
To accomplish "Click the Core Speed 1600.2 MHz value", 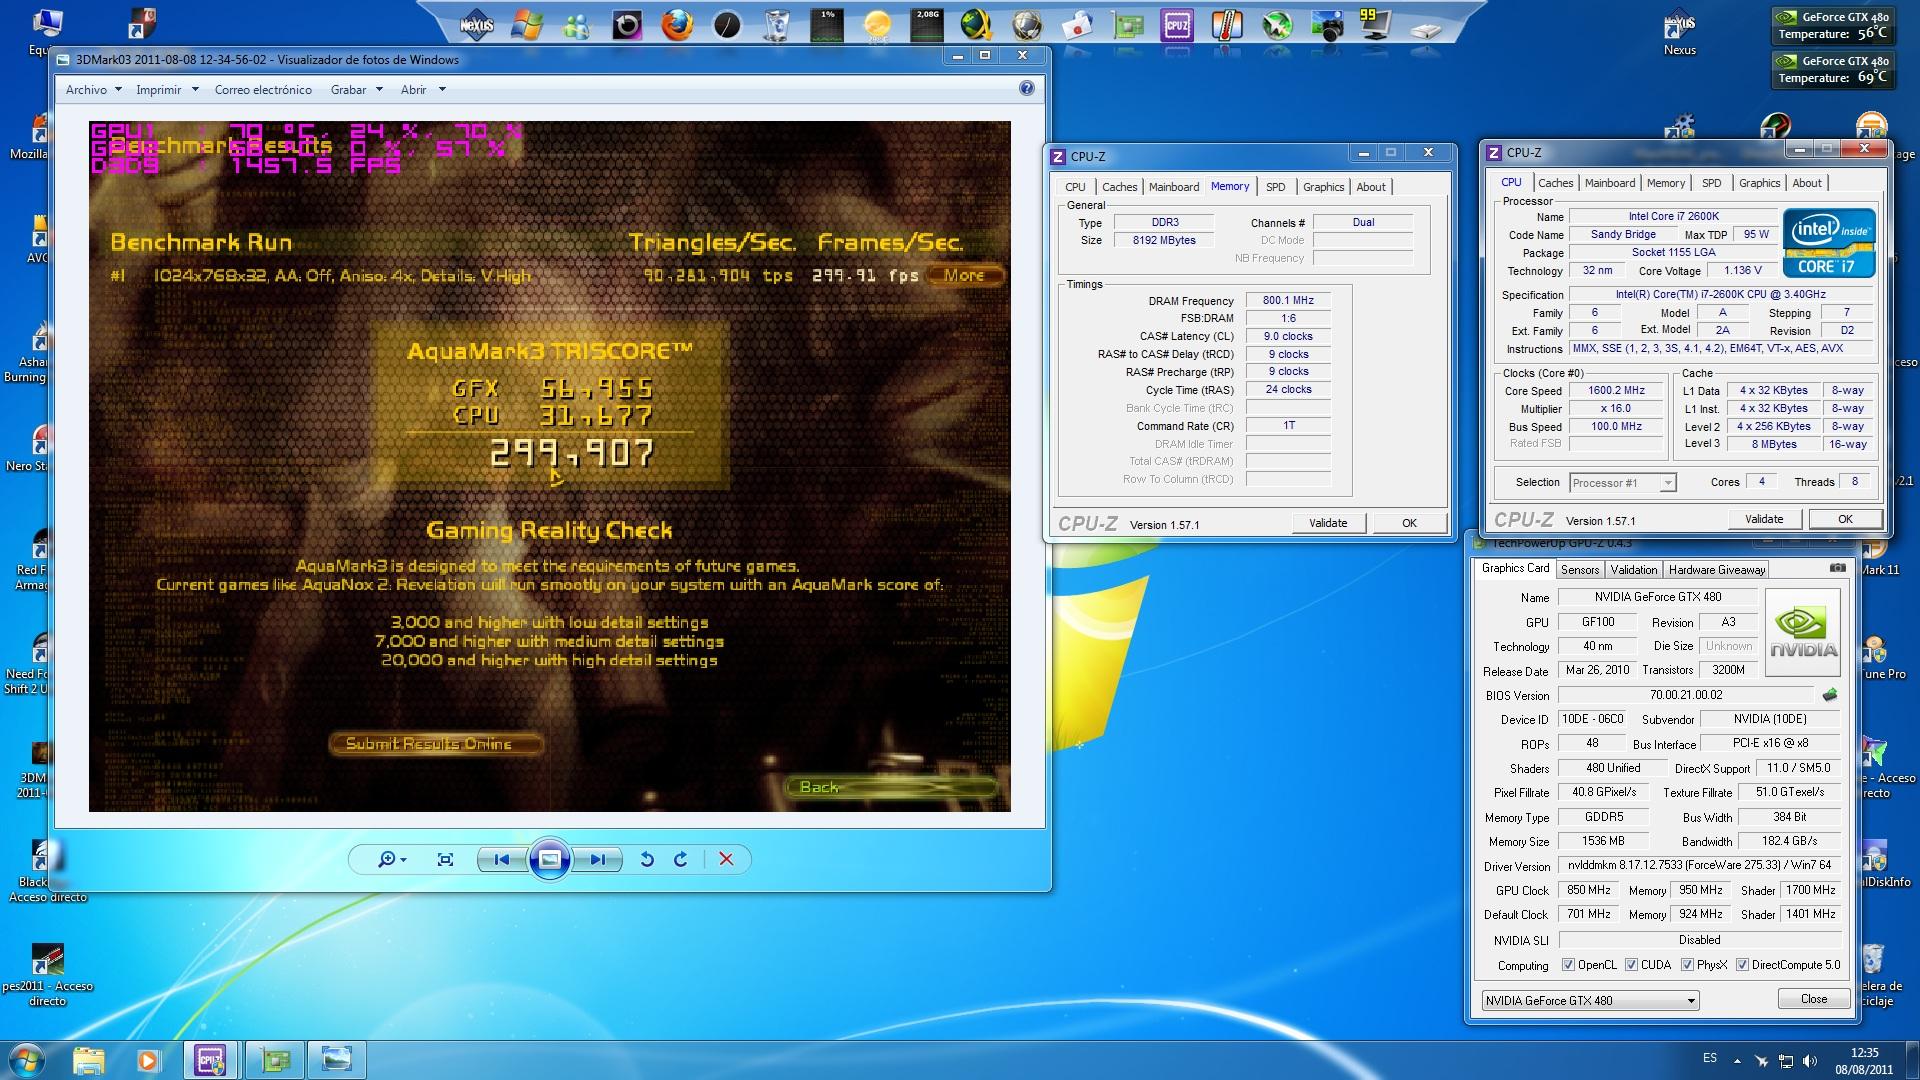I will tap(1616, 391).
